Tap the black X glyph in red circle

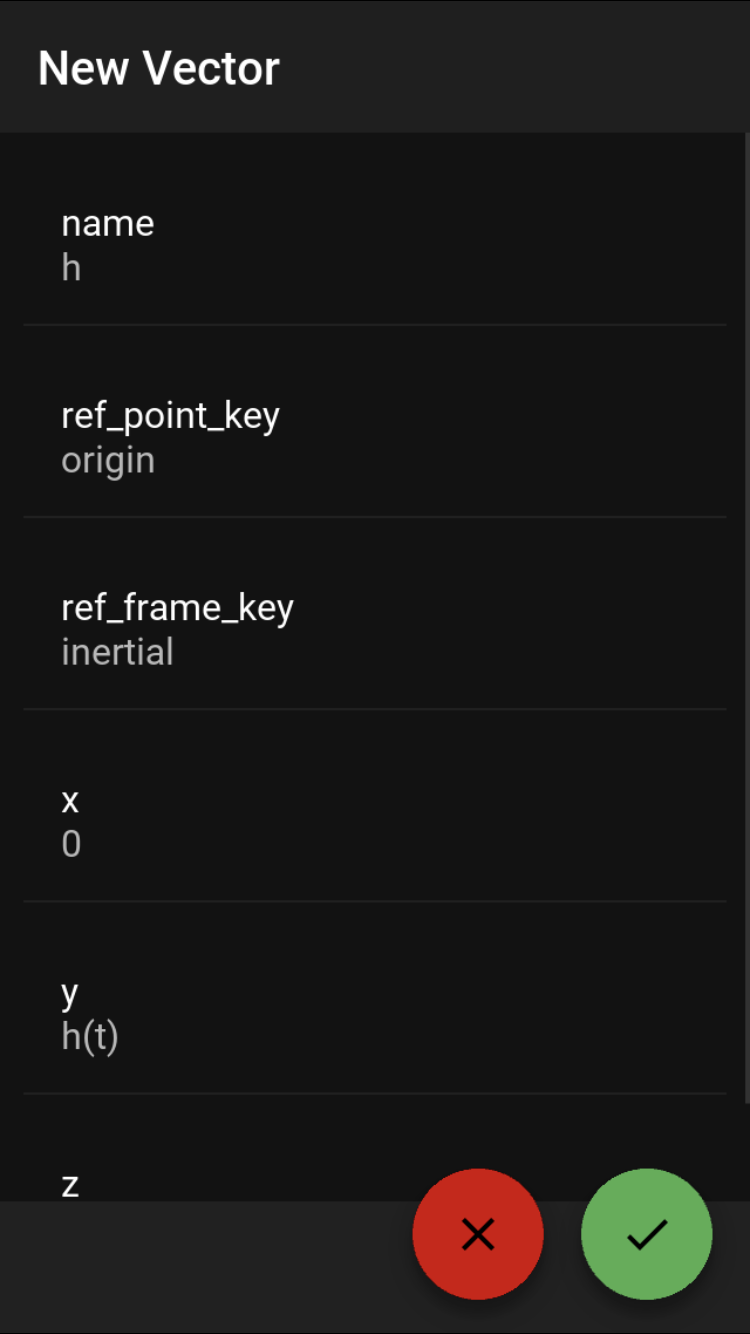coord(478,1235)
